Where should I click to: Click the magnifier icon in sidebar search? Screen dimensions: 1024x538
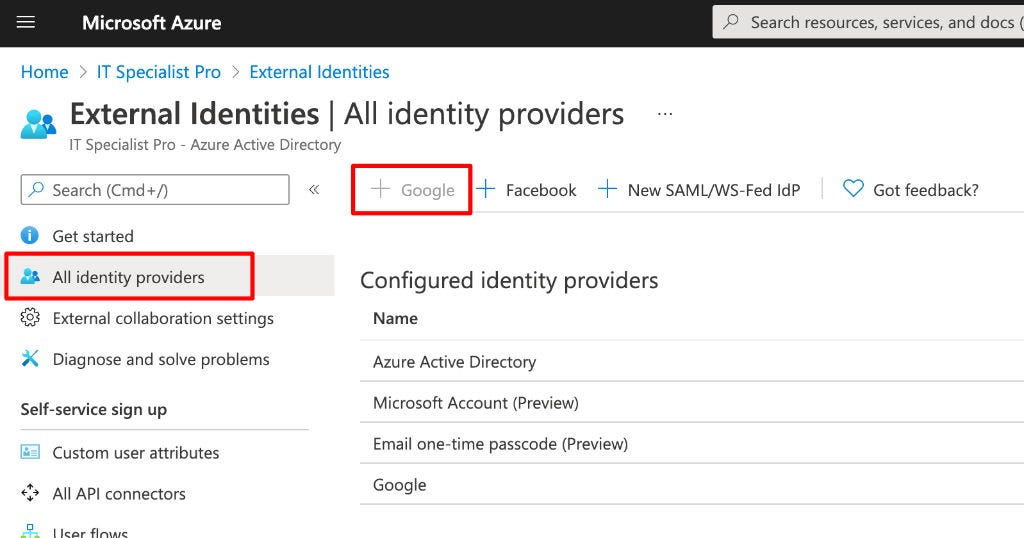(37, 189)
